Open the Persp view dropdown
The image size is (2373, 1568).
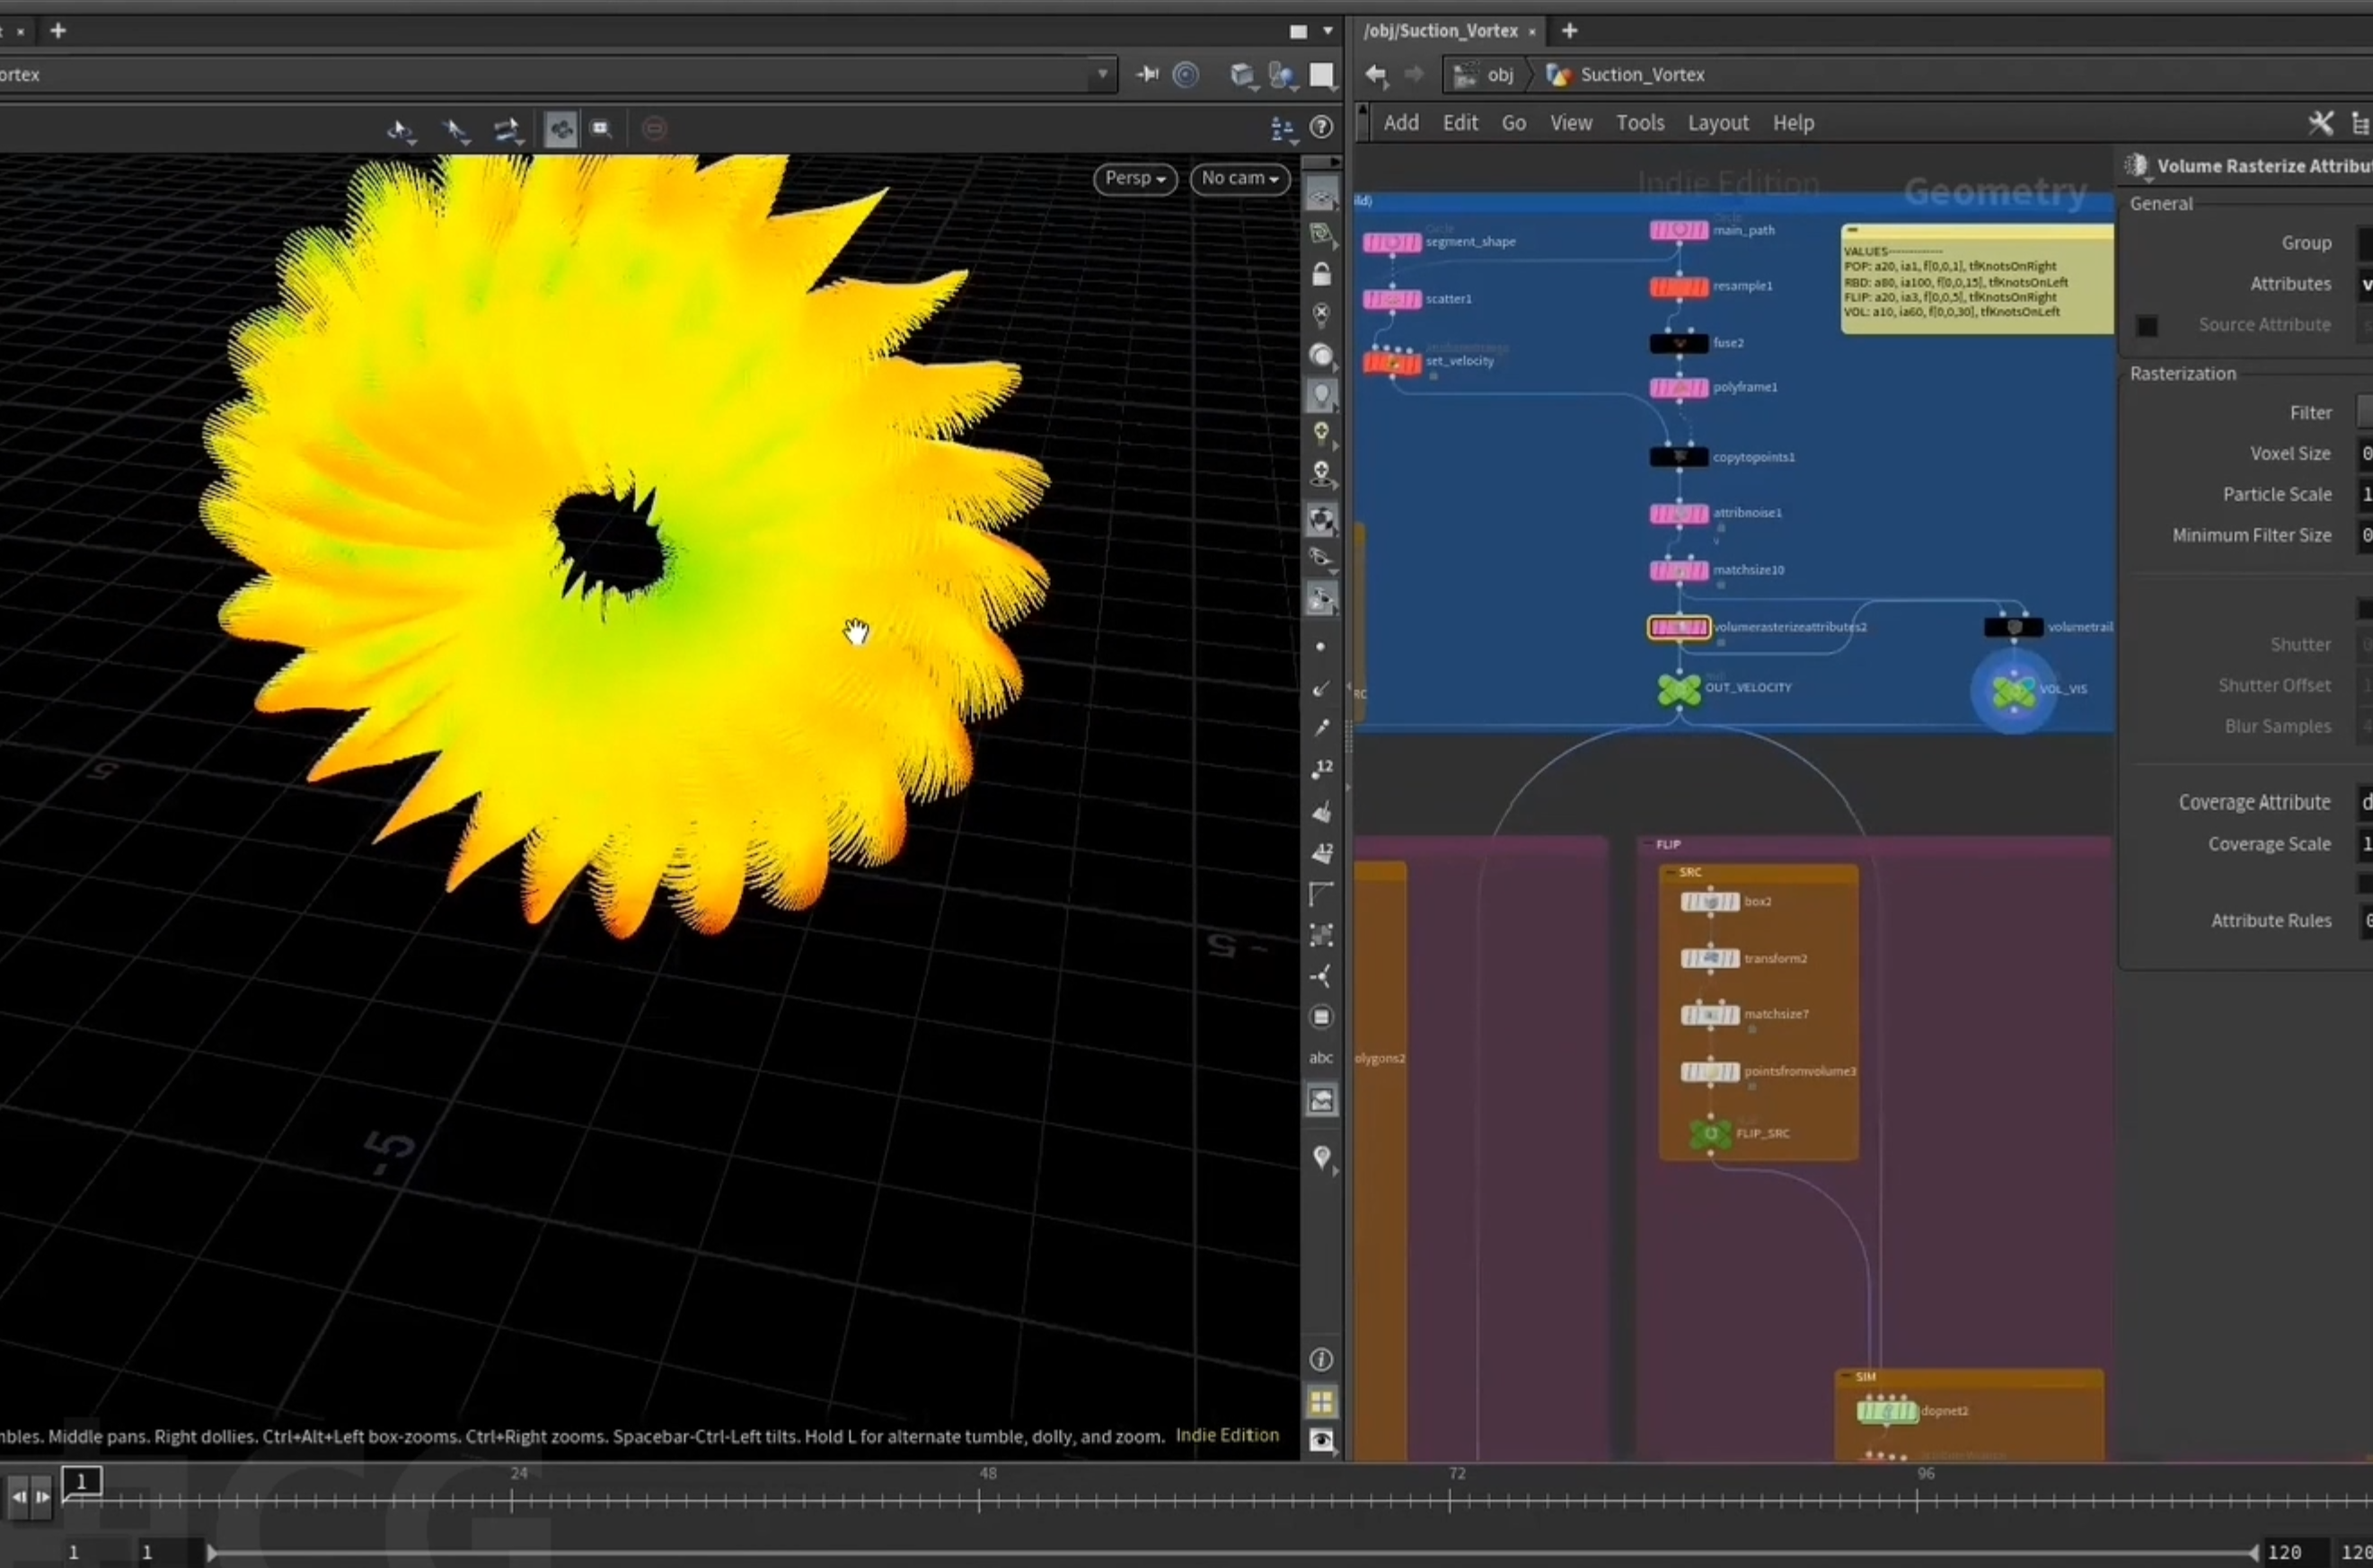point(1135,178)
